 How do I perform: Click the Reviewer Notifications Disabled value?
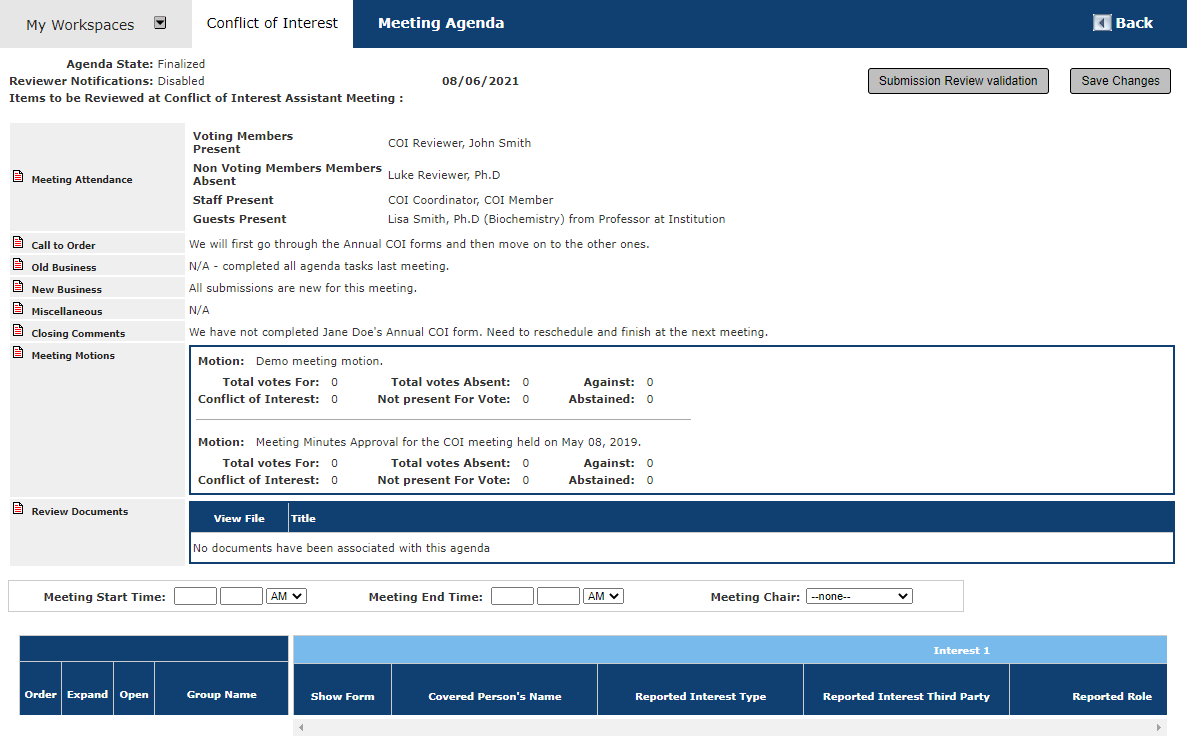click(x=181, y=81)
